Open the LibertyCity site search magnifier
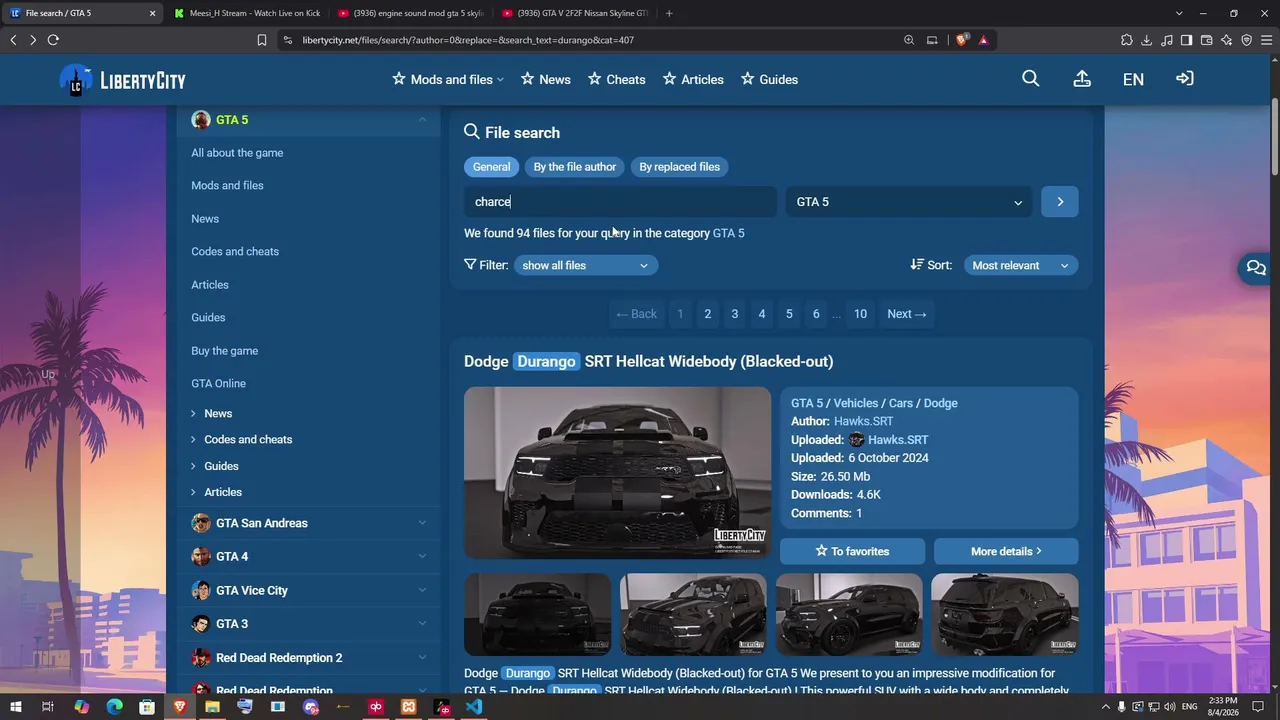Viewport: 1280px width, 720px height. pyautogui.click(x=1030, y=79)
